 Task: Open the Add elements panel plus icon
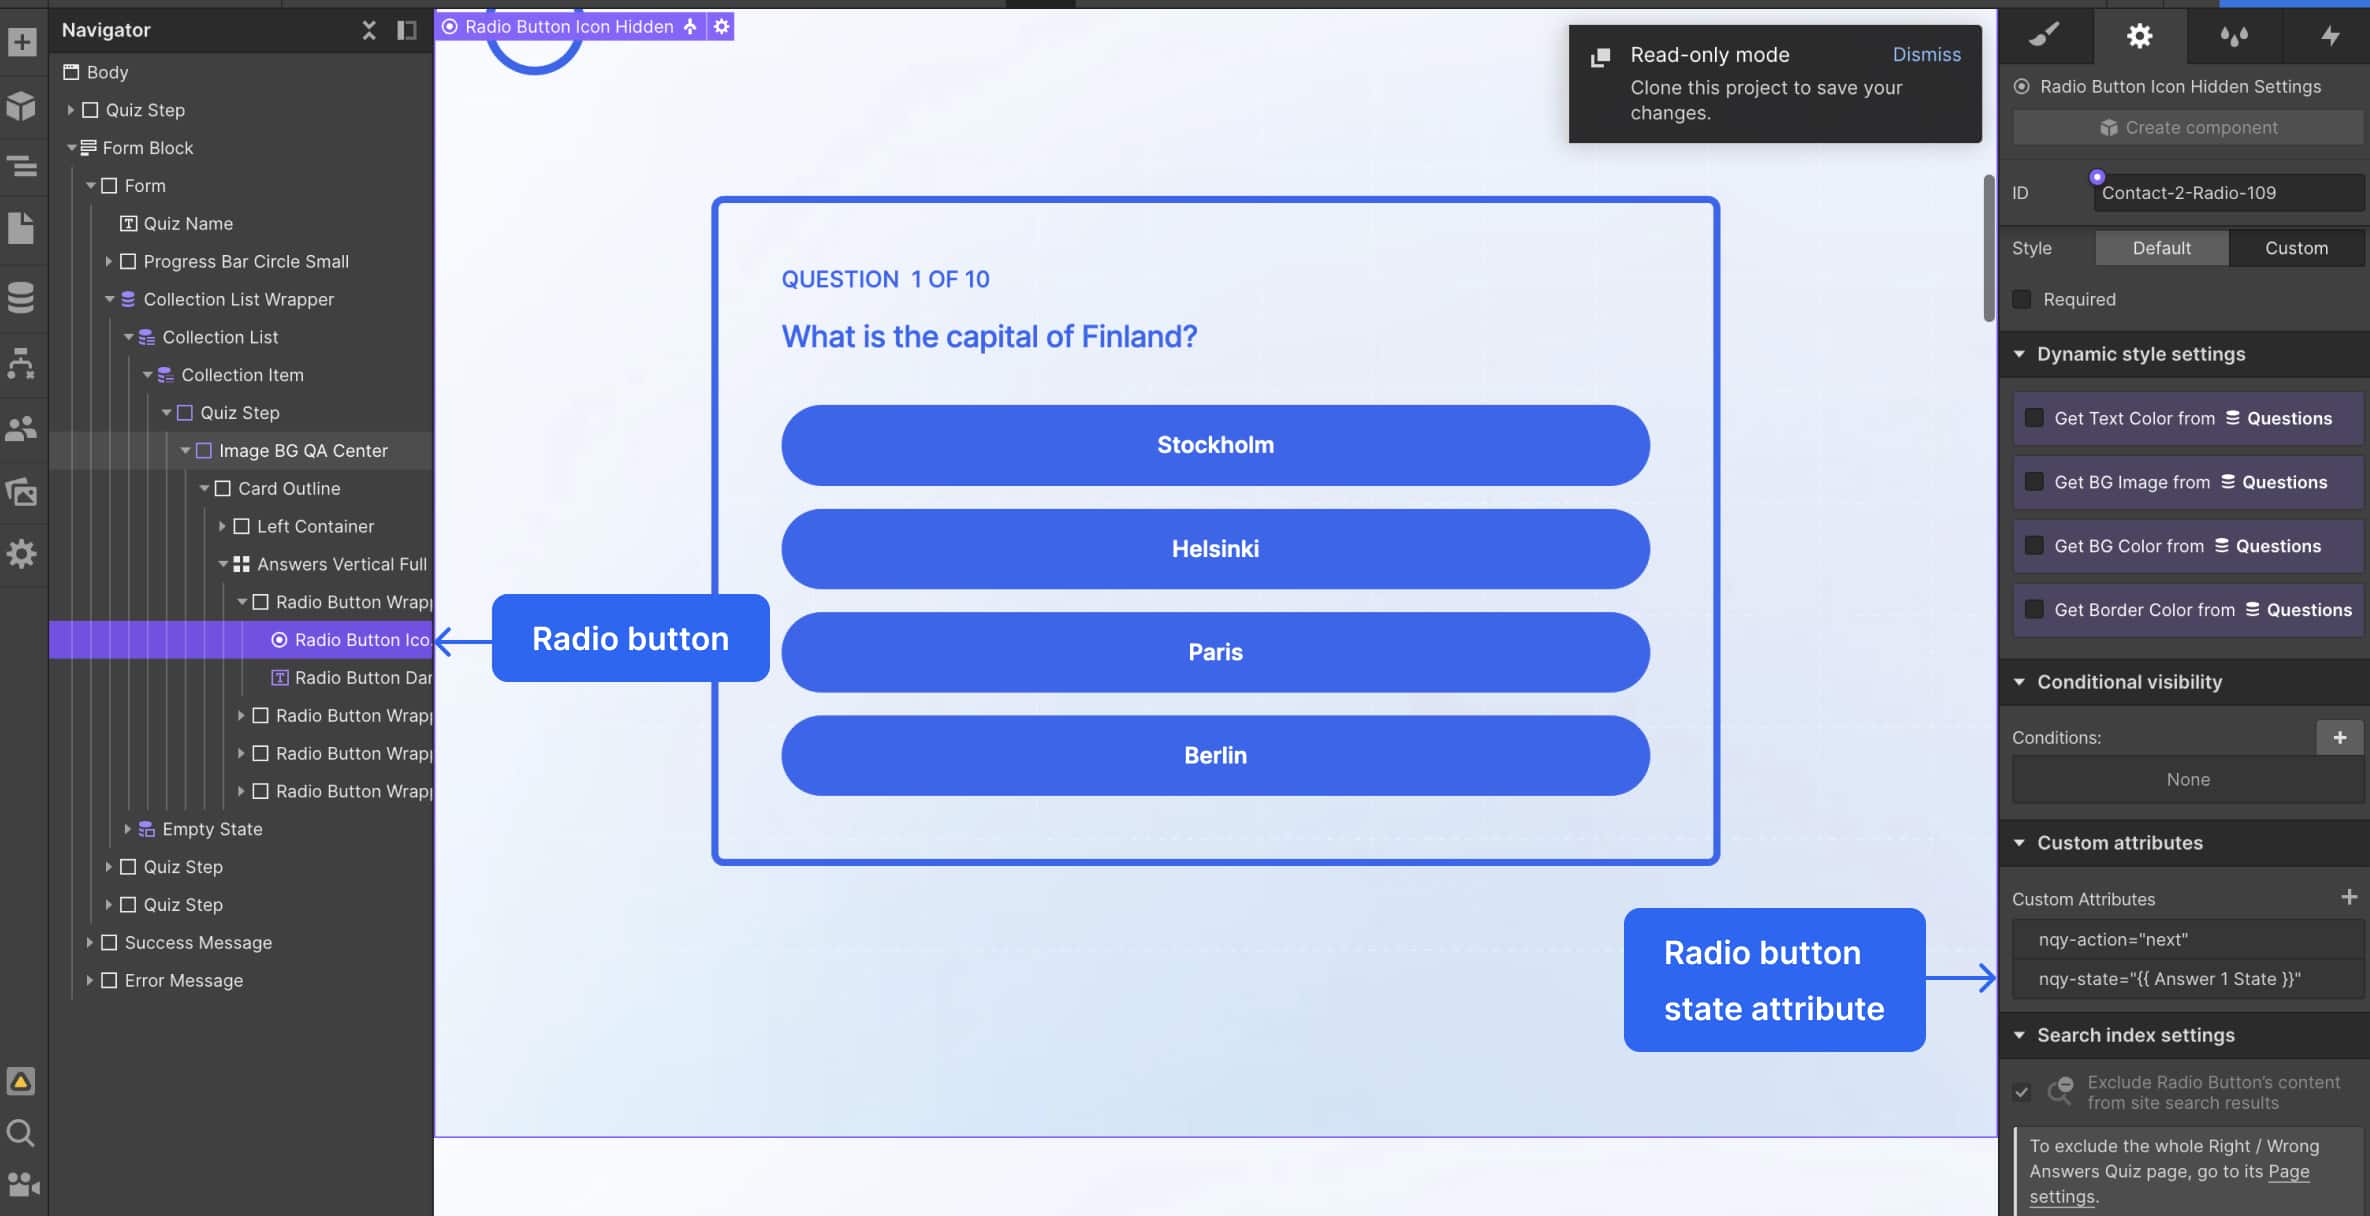pyautogui.click(x=22, y=42)
